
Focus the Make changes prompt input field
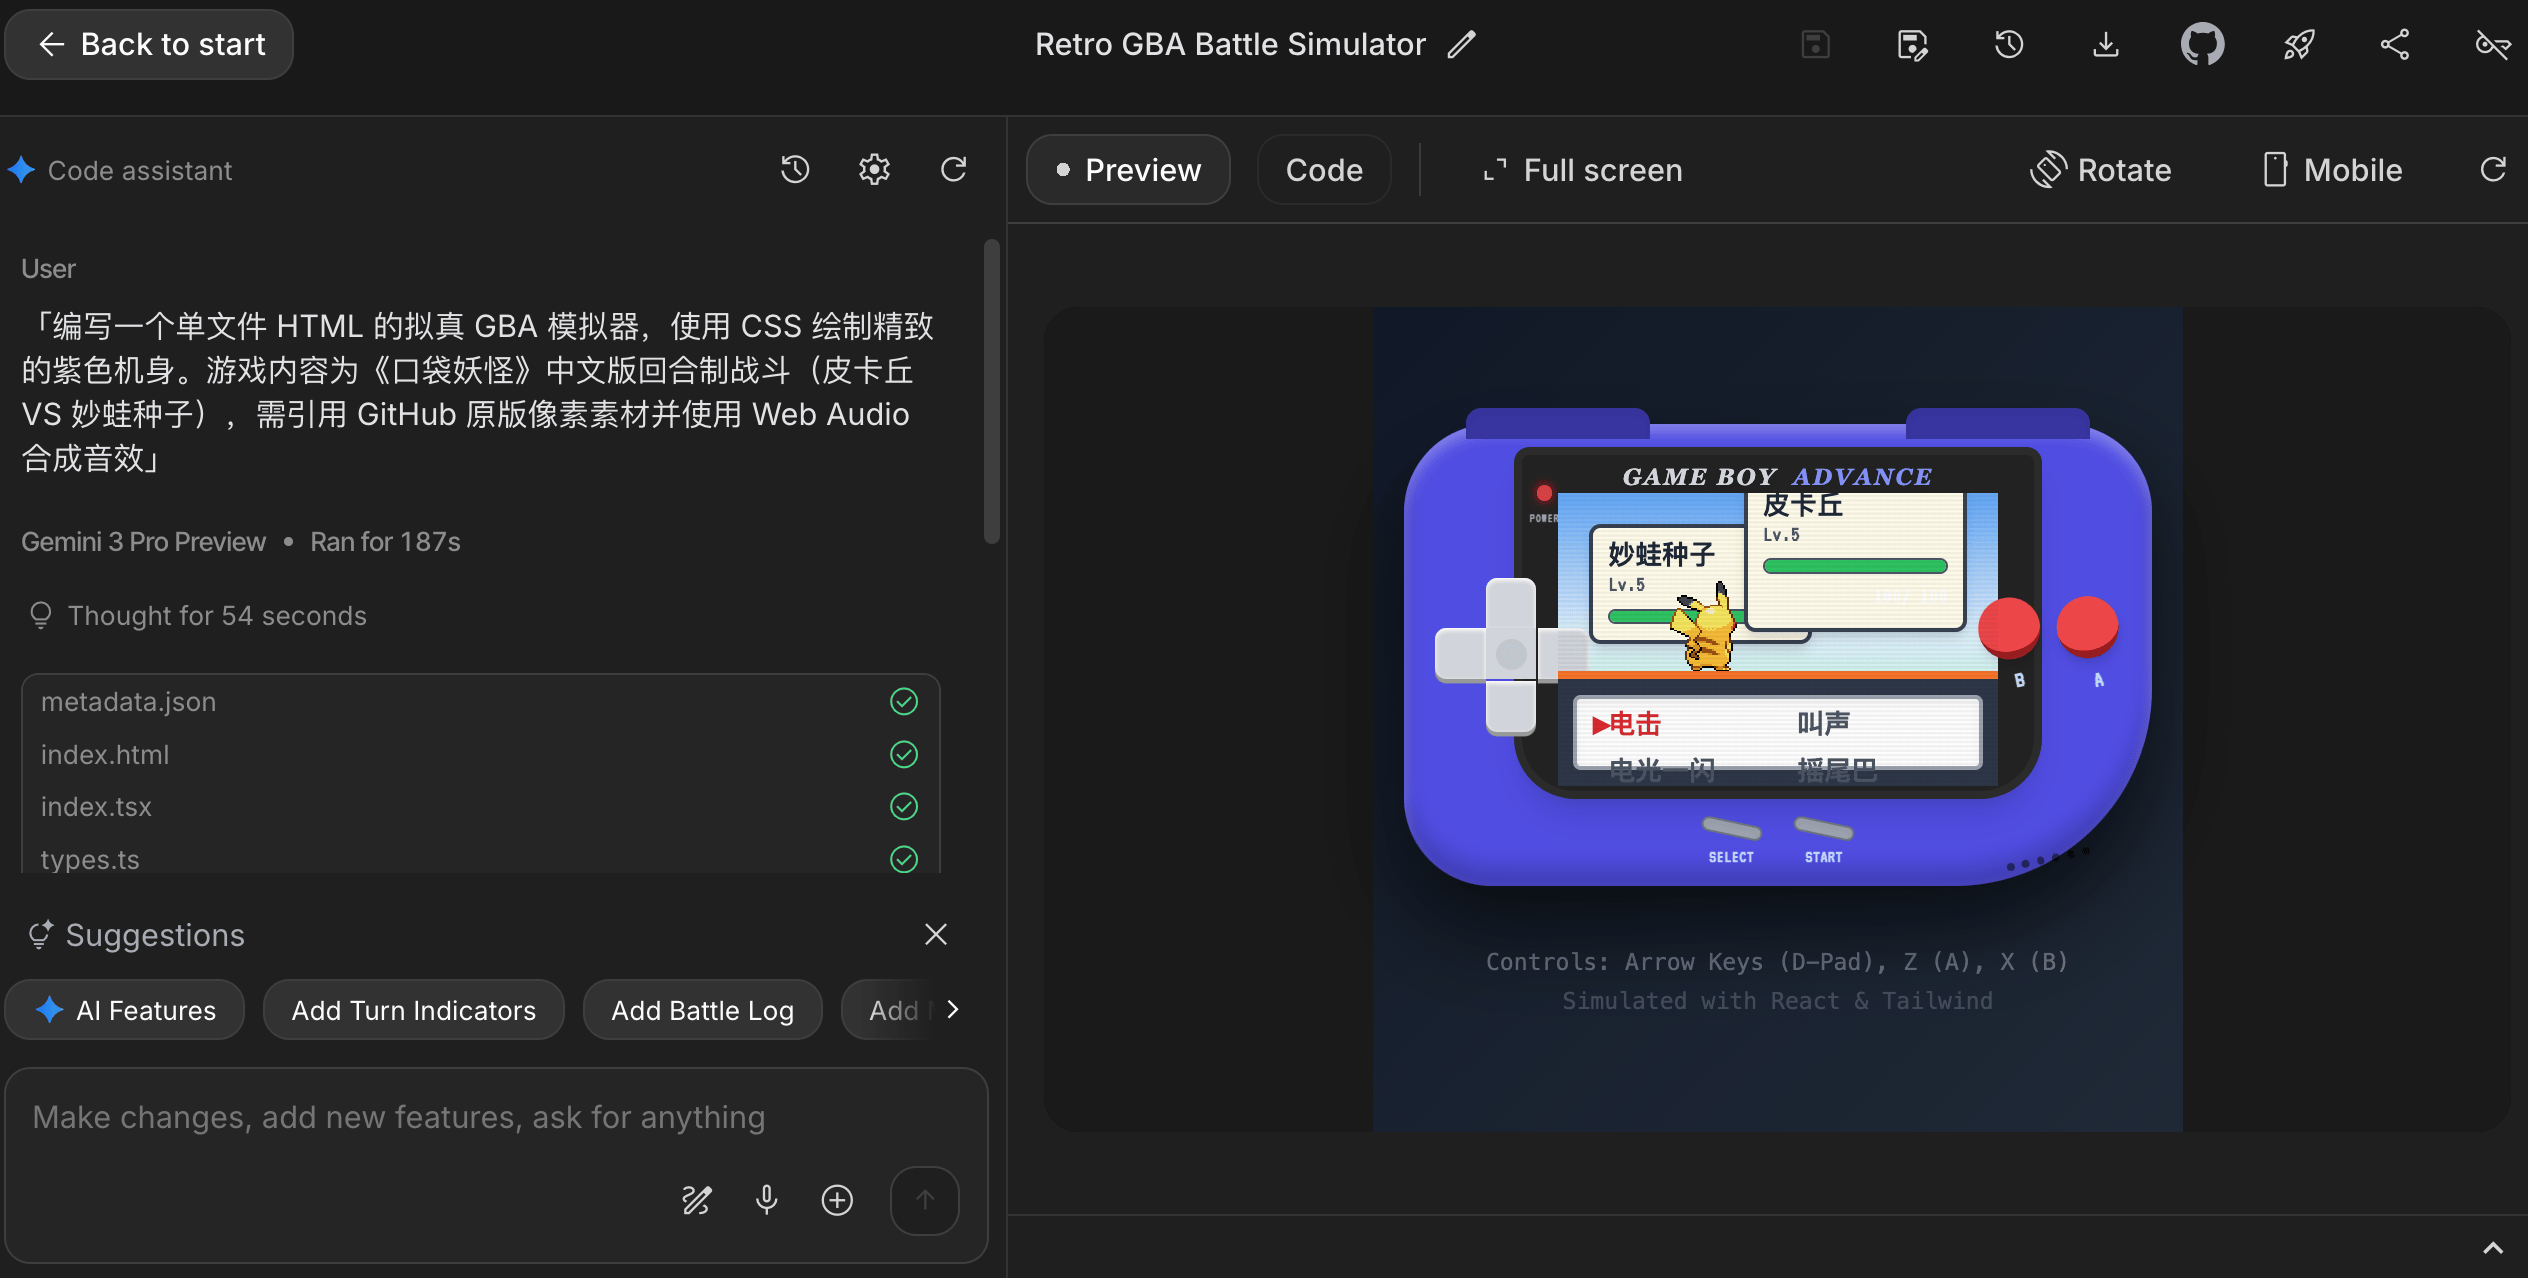point(497,1117)
